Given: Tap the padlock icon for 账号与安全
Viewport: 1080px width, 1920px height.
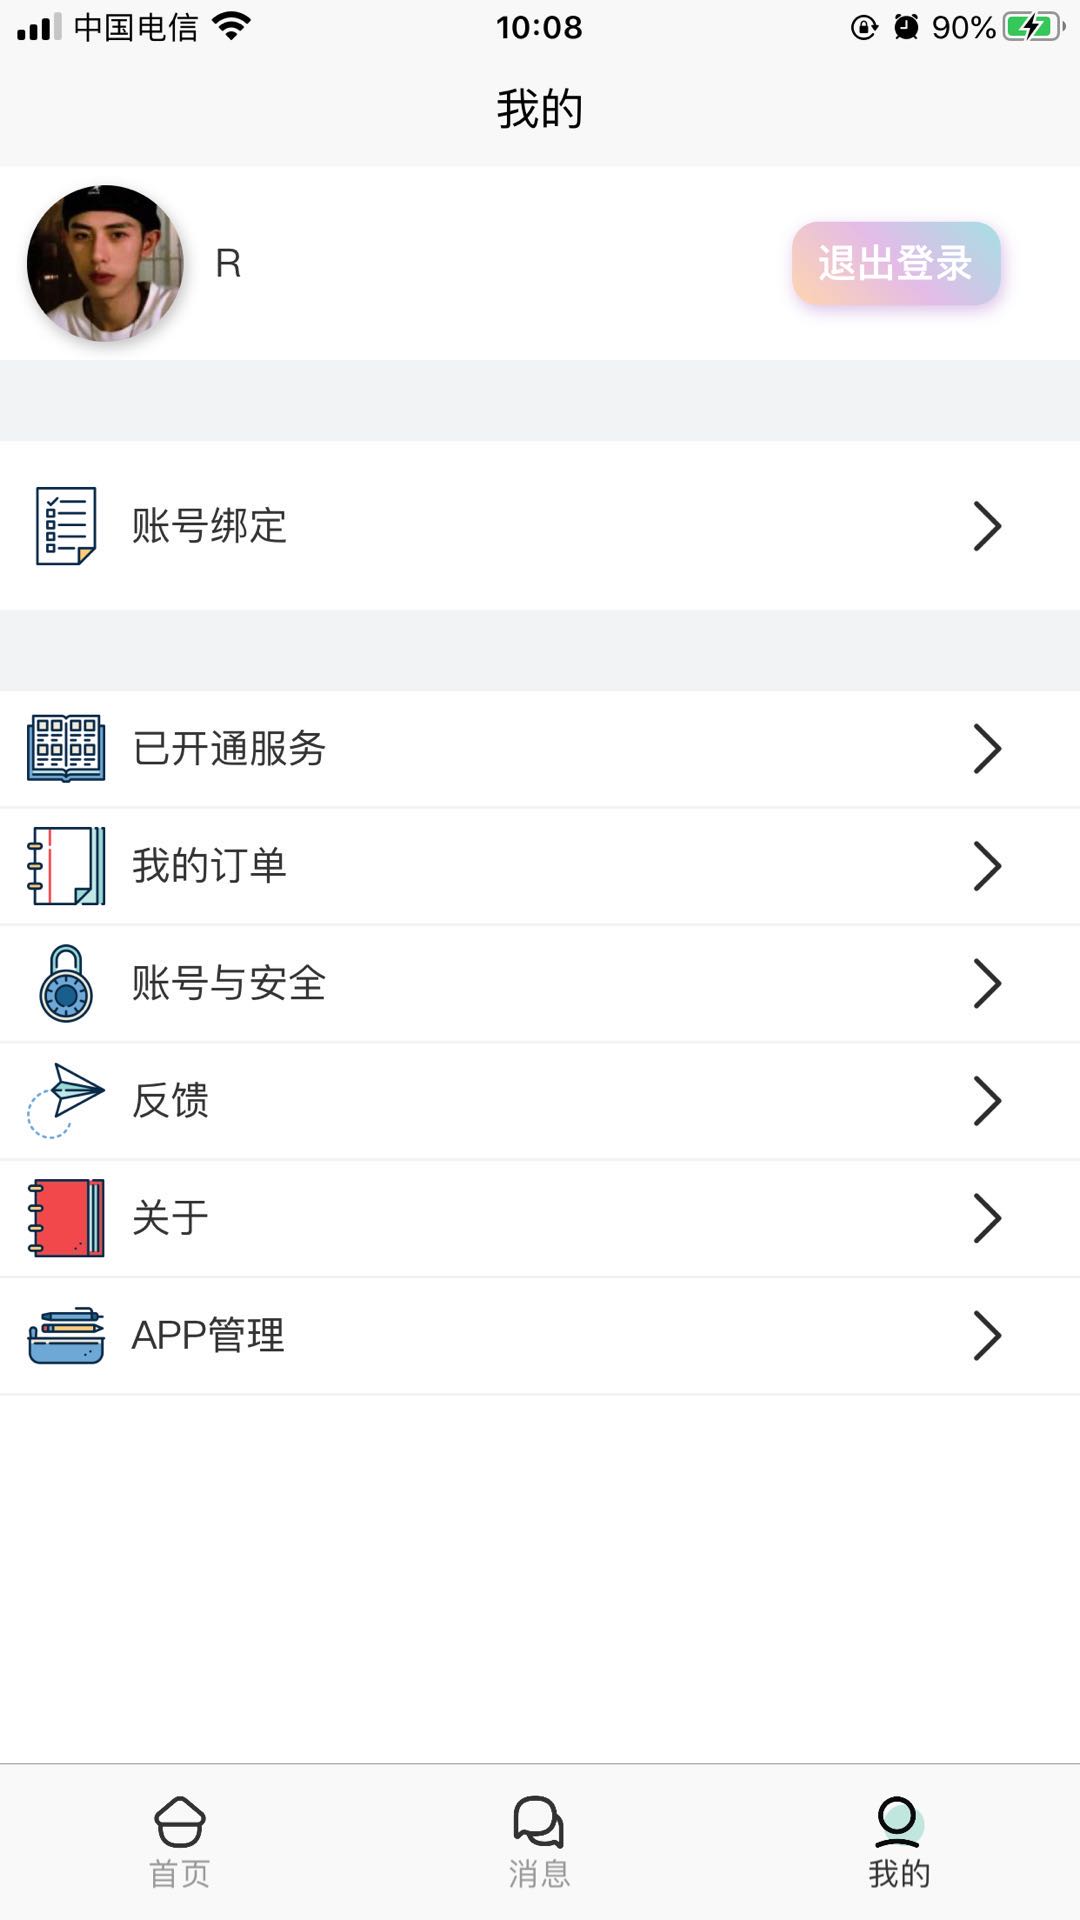Looking at the screenshot, I should (x=66, y=983).
